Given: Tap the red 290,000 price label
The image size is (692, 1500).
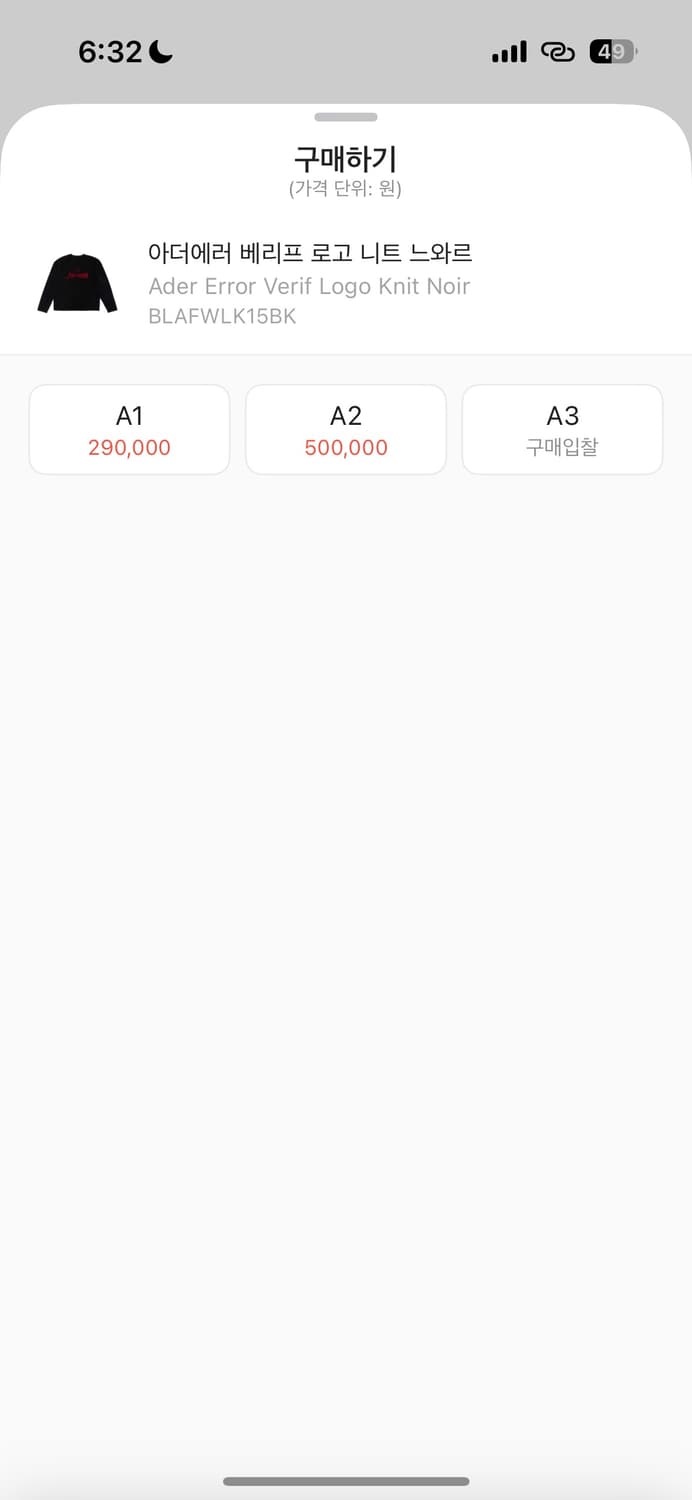Looking at the screenshot, I should 129,447.
